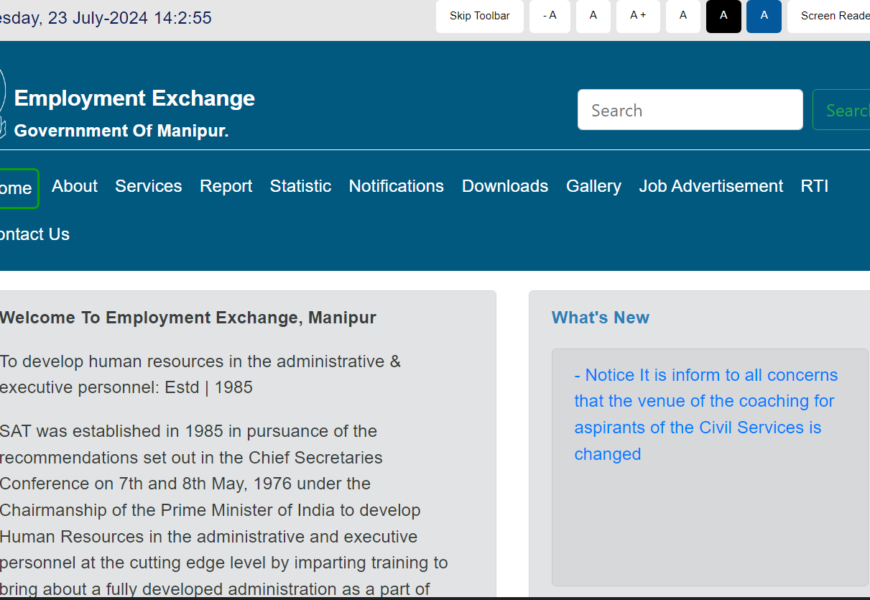Navigate to Downloads
The width and height of the screenshot is (870, 600).
[505, 186]
